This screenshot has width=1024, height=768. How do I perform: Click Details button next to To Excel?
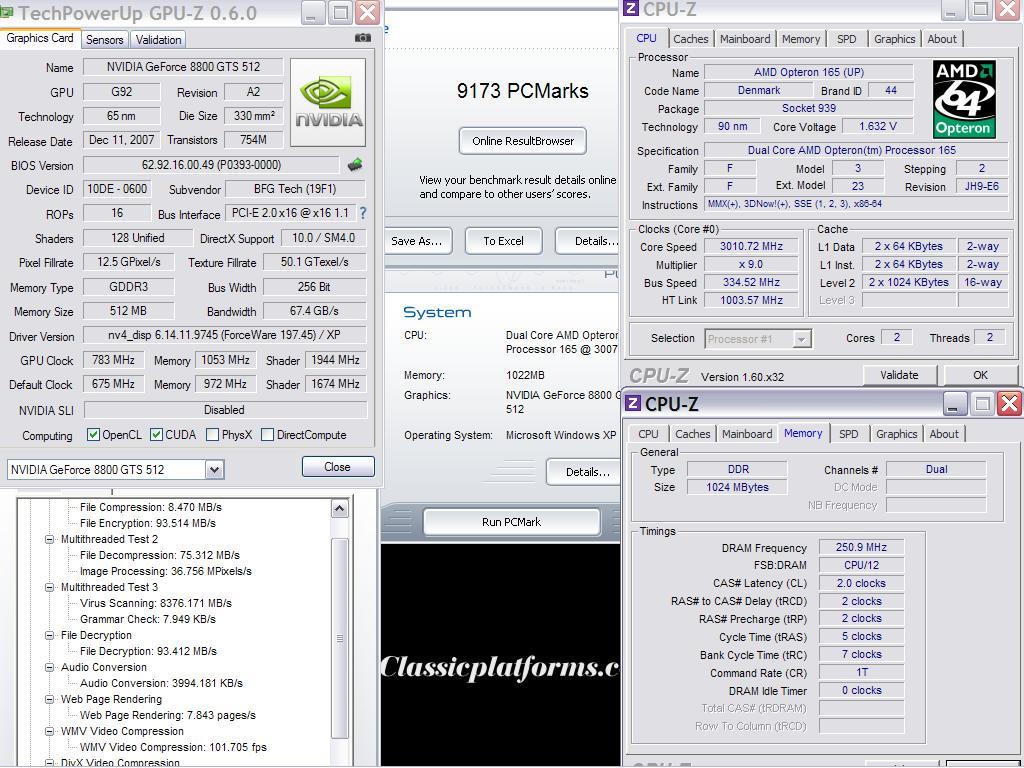588,241
